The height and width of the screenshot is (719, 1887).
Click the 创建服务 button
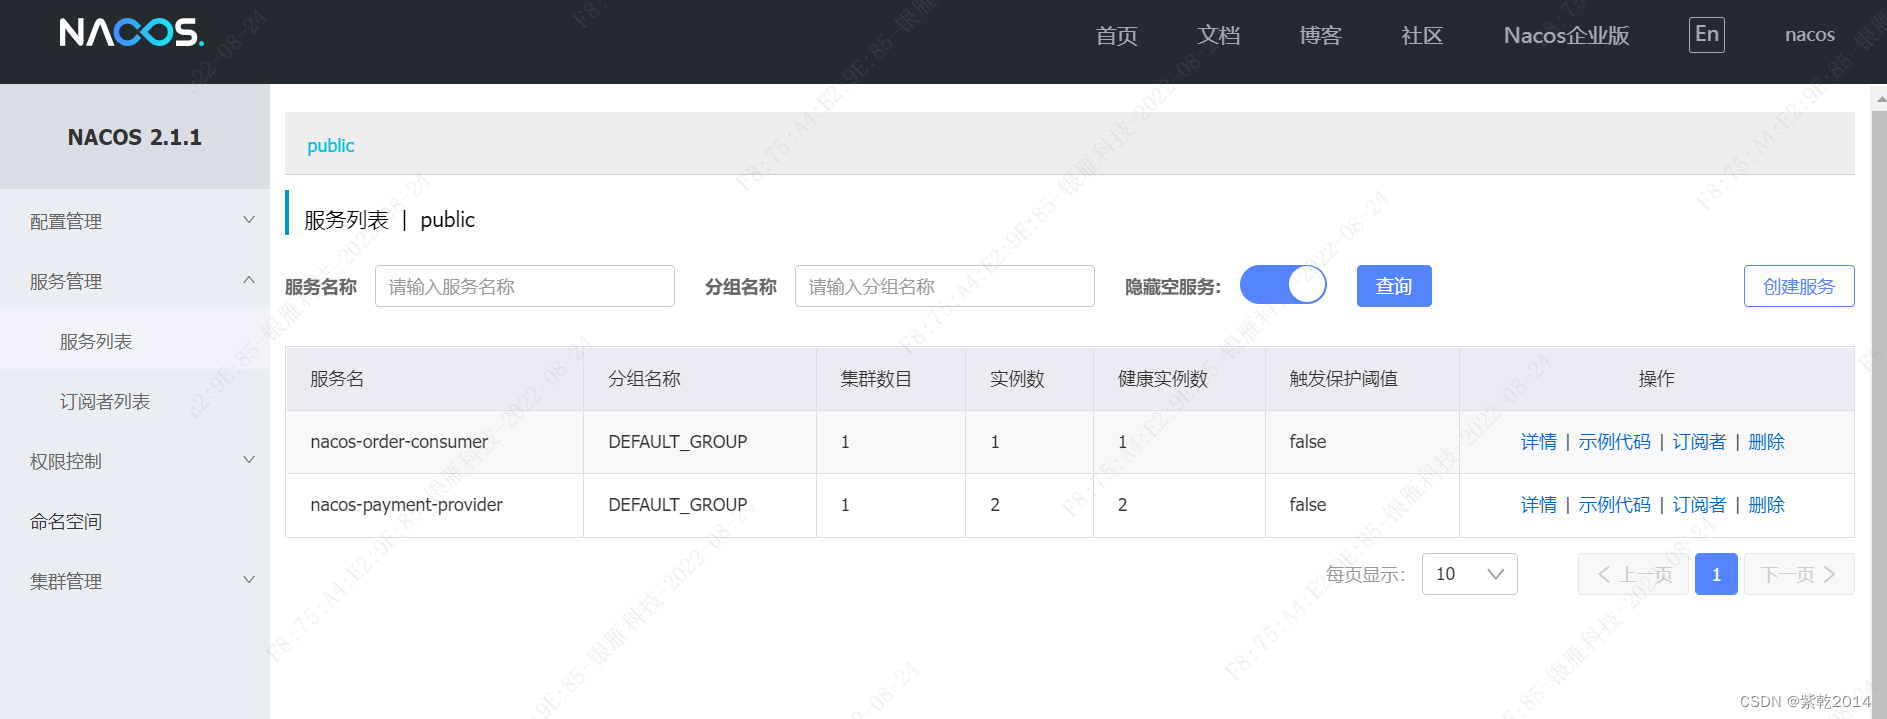coord(1799,286)
